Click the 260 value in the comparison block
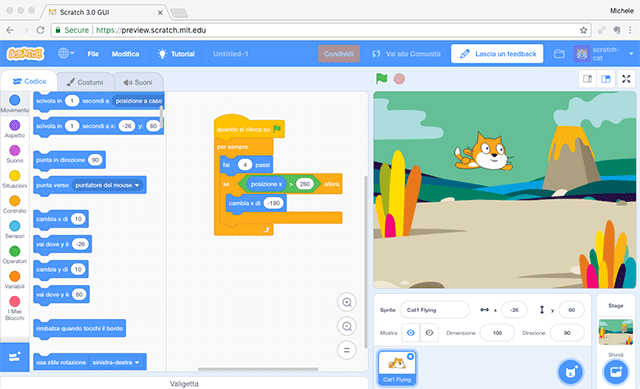Image resolution: width=640 pixels, height=389 pixels. pos(304,184)
